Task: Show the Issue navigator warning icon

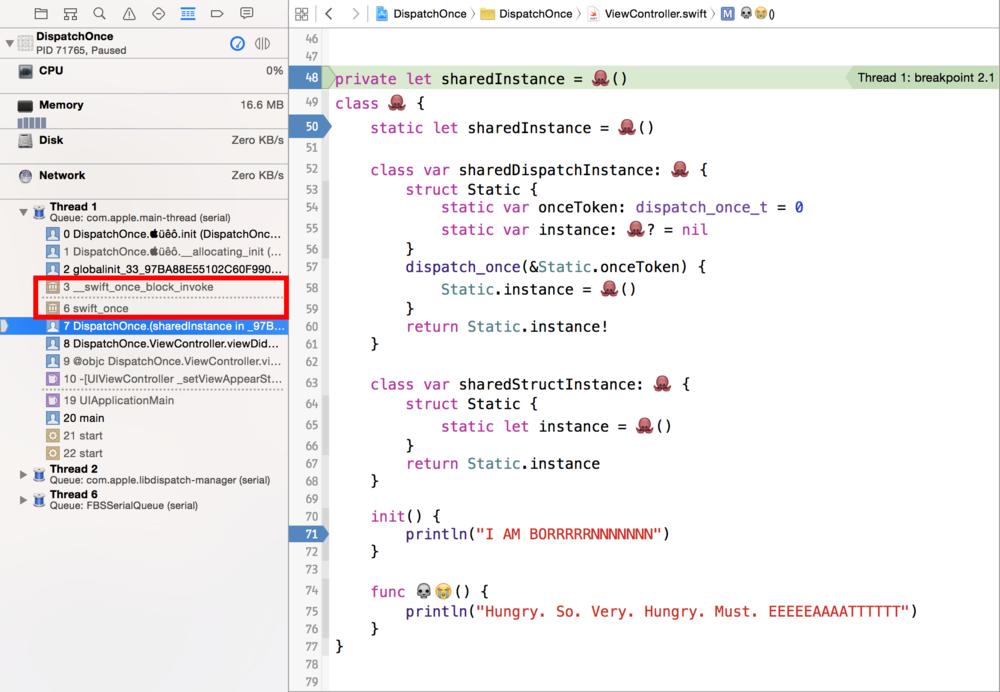Action: 129,14
